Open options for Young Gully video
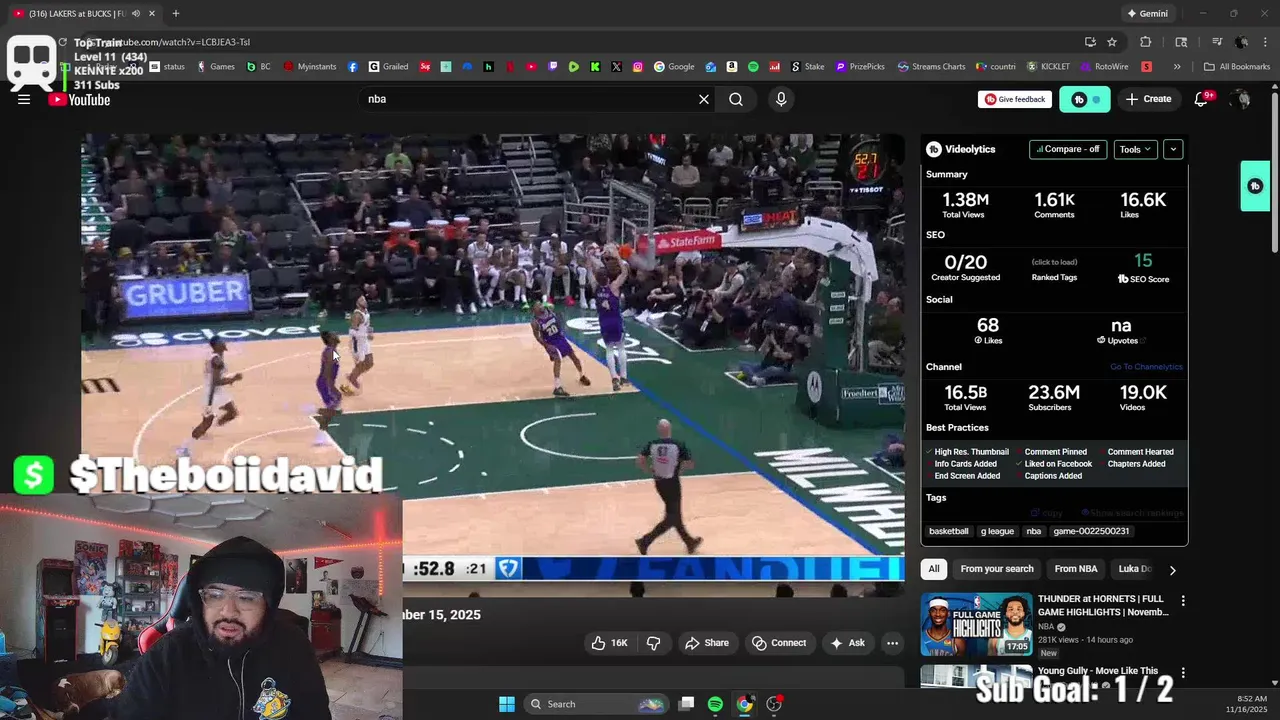The height and width of the screenshot is (720, 1280). [1183, 673]
